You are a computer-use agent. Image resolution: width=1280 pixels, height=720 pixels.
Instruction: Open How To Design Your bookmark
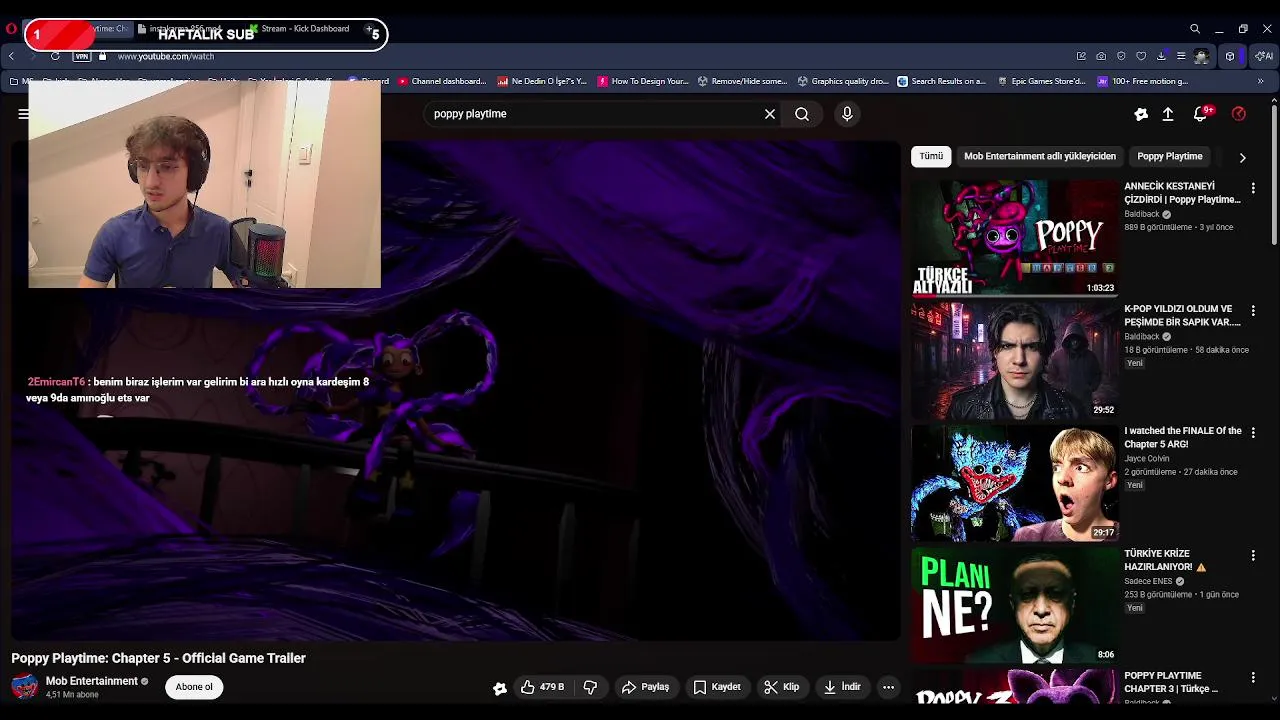tap(643, 81)
